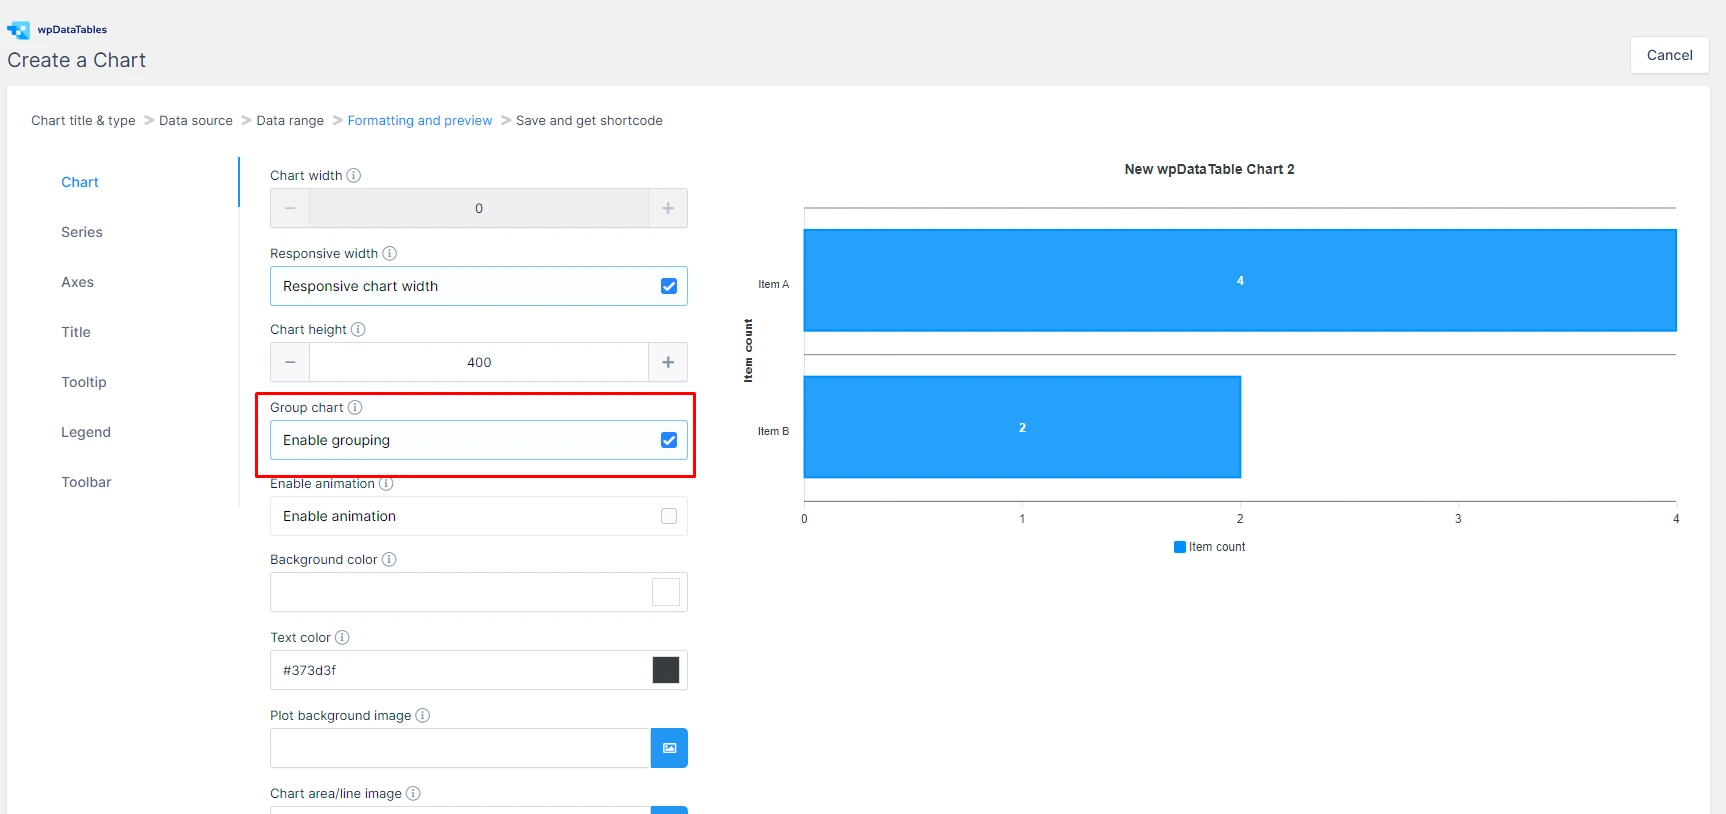Image resolution: width=1726 pixels, height=814 pixels.
Task: Toggle Item count legend marker
Action: (x=1180, y=547)
